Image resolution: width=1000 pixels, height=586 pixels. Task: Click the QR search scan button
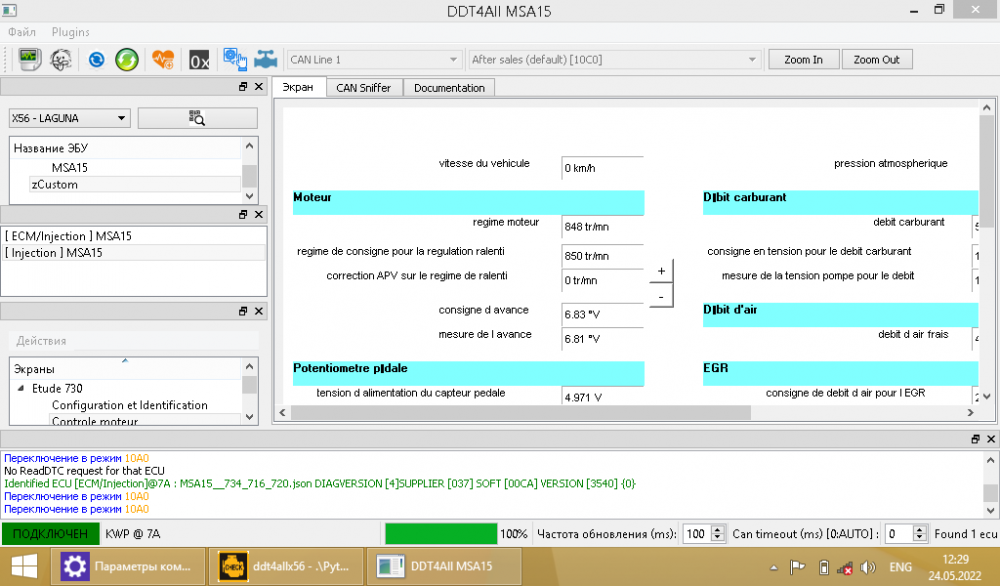pyautogui.click(x=198, y=118)
